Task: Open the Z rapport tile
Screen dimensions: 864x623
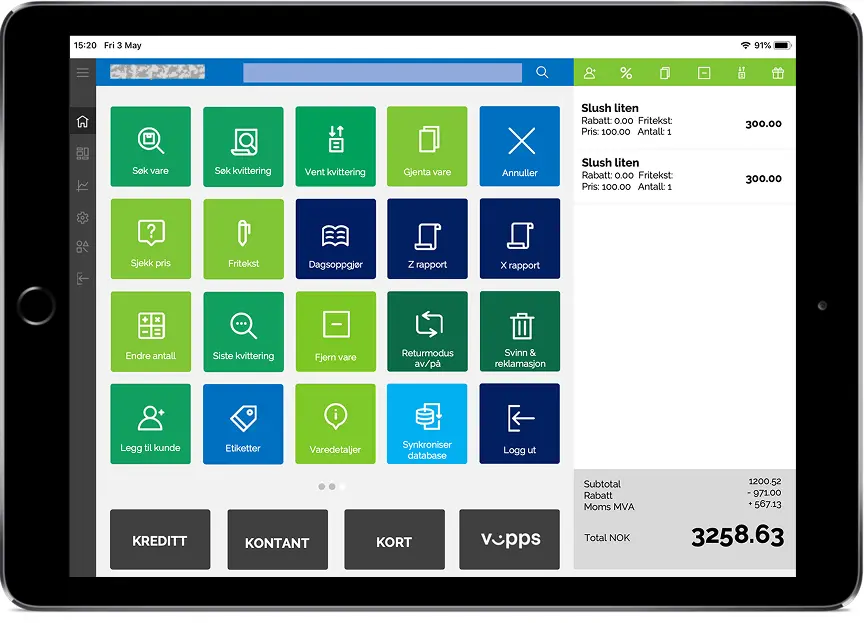Action: click(x=427, y=239)
